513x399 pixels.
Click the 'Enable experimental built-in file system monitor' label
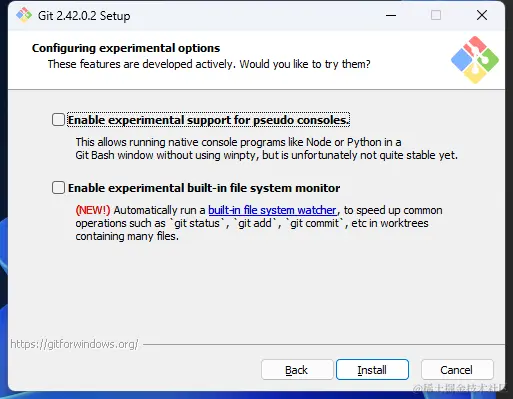click(x=204, y=188)
